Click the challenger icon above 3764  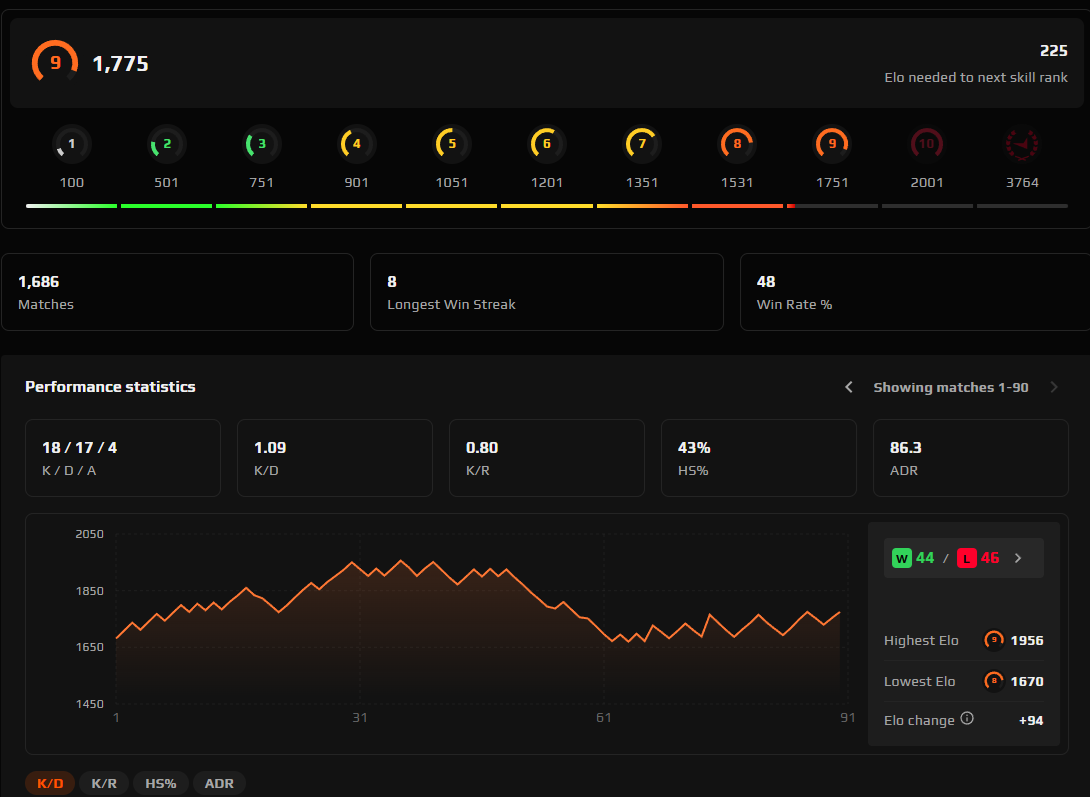tap(1022, 145)
